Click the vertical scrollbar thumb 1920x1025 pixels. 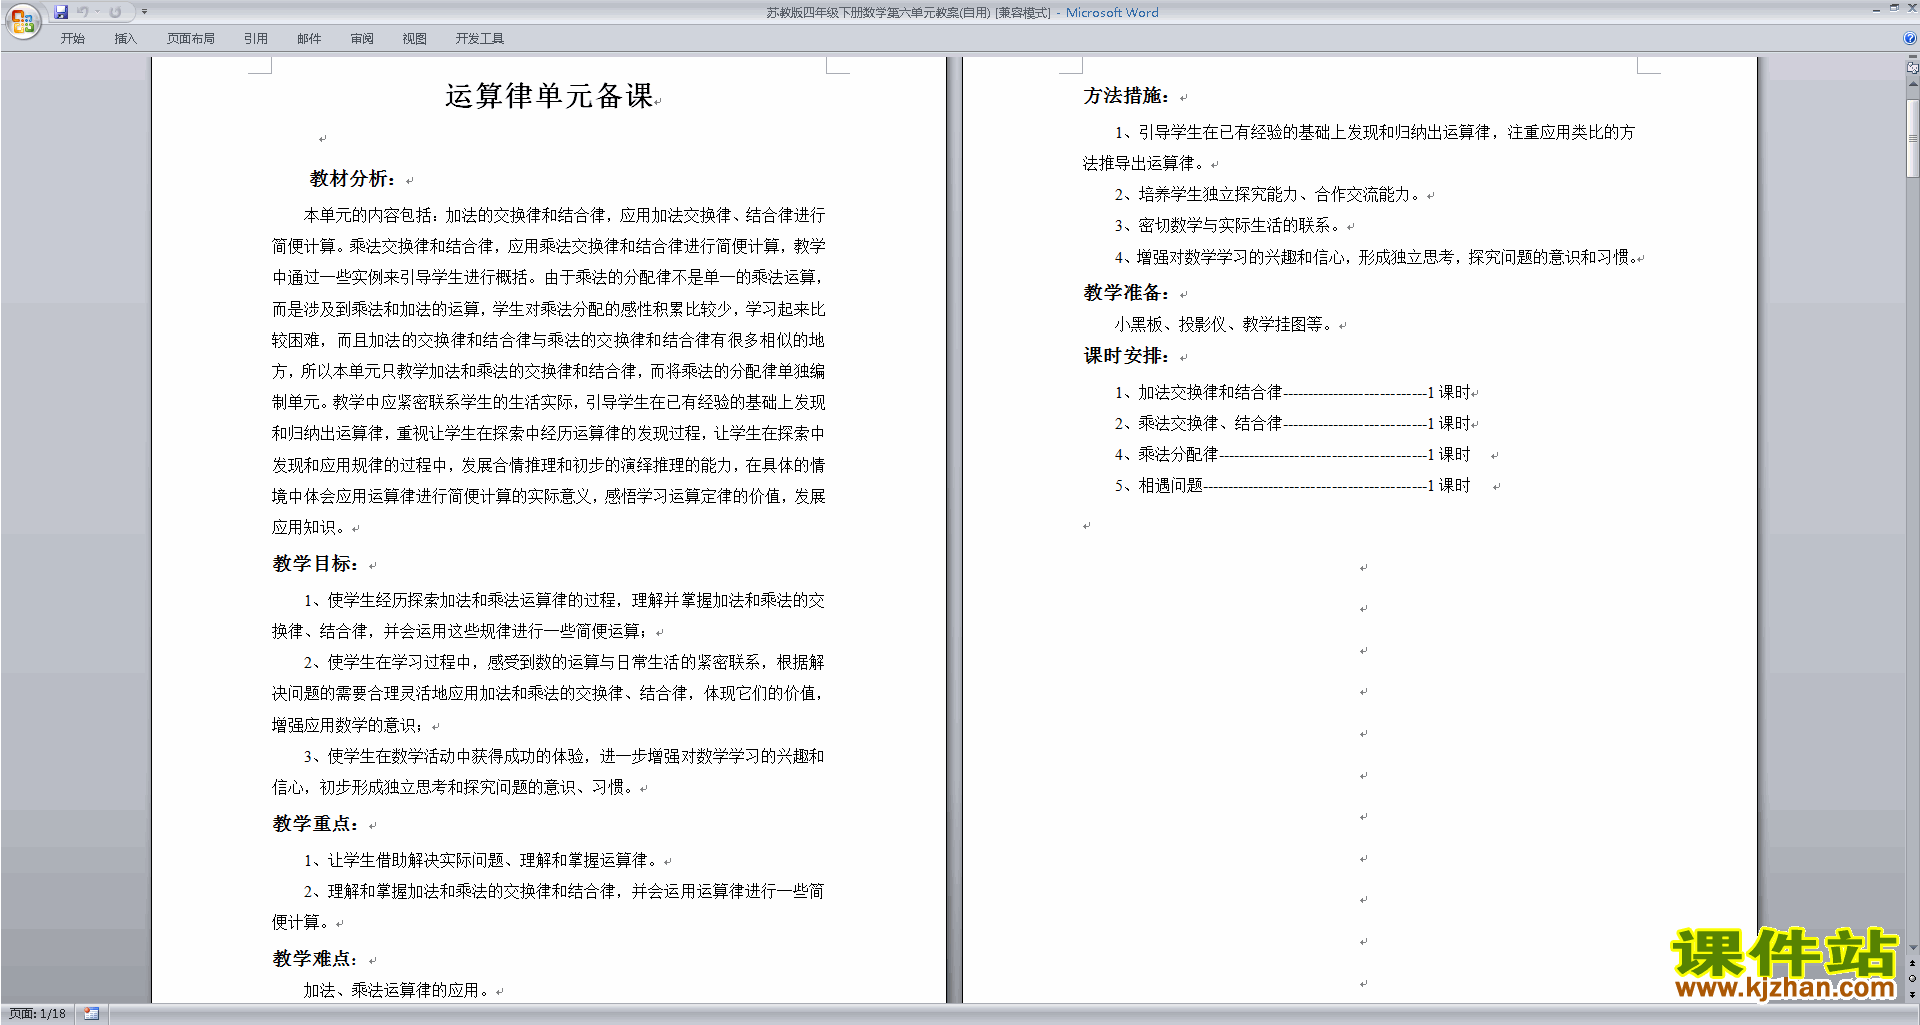click(x=1913, y=138)
